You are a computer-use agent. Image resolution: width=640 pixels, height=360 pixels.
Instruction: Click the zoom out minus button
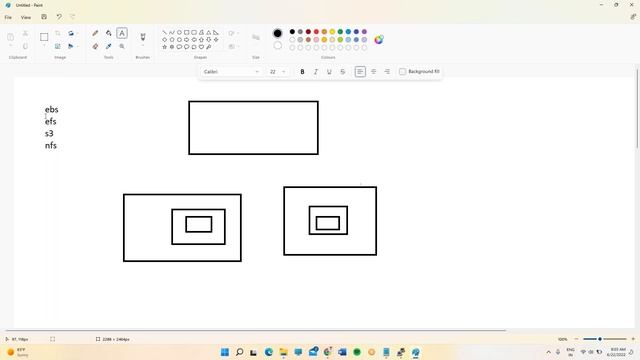click(576, 339)
